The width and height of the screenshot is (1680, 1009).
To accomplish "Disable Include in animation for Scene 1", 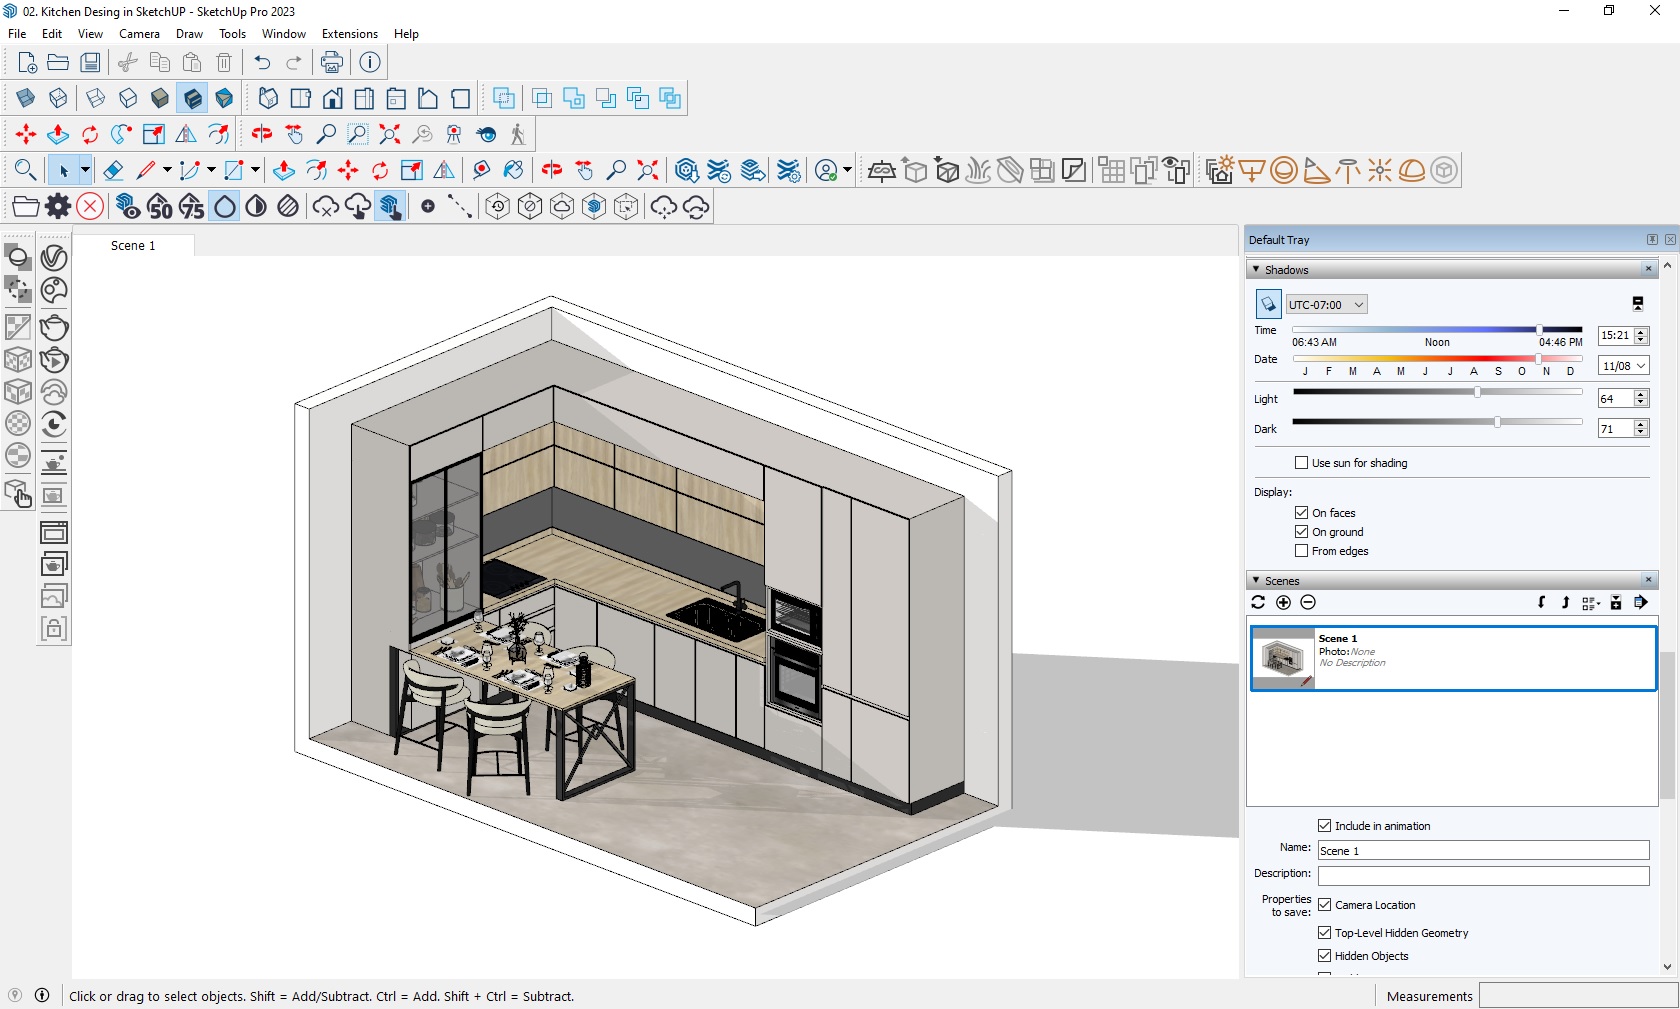I will coord(1323,825).
